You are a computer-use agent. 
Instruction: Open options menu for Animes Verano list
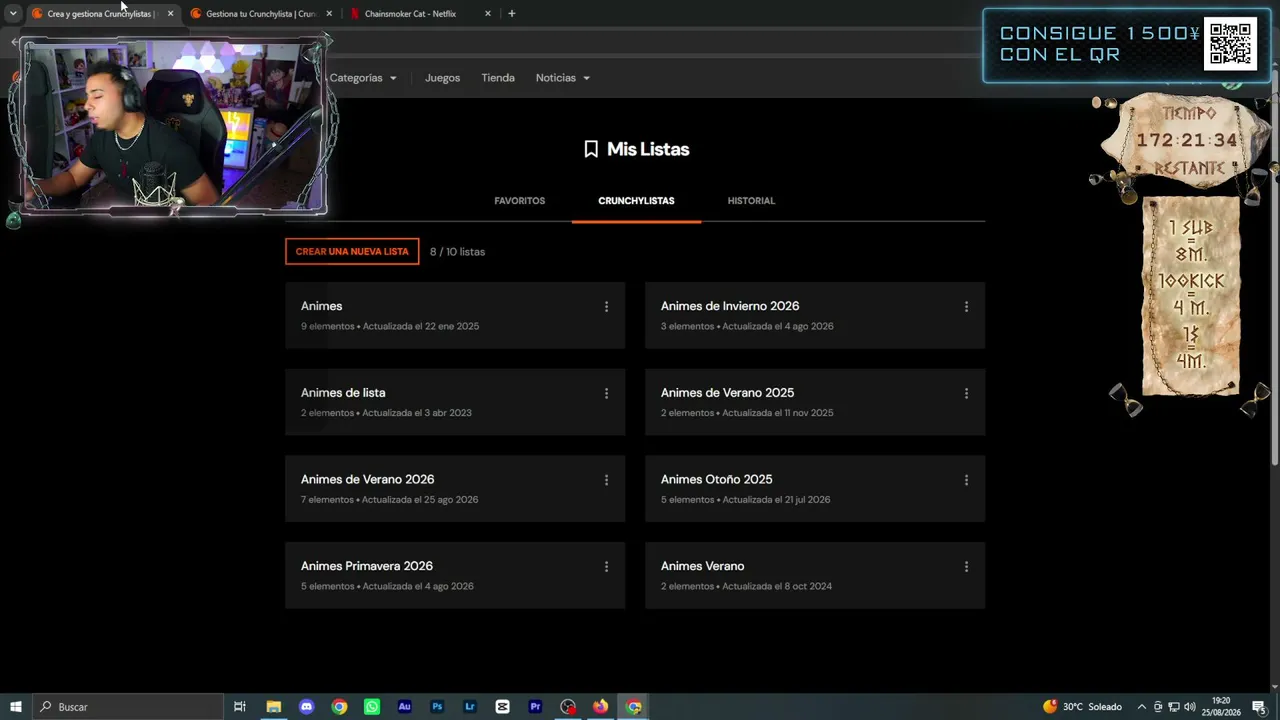click(966, 567)
